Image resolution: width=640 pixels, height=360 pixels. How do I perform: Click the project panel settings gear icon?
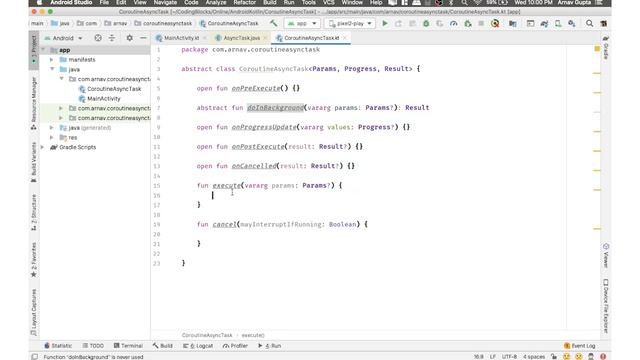129,38
